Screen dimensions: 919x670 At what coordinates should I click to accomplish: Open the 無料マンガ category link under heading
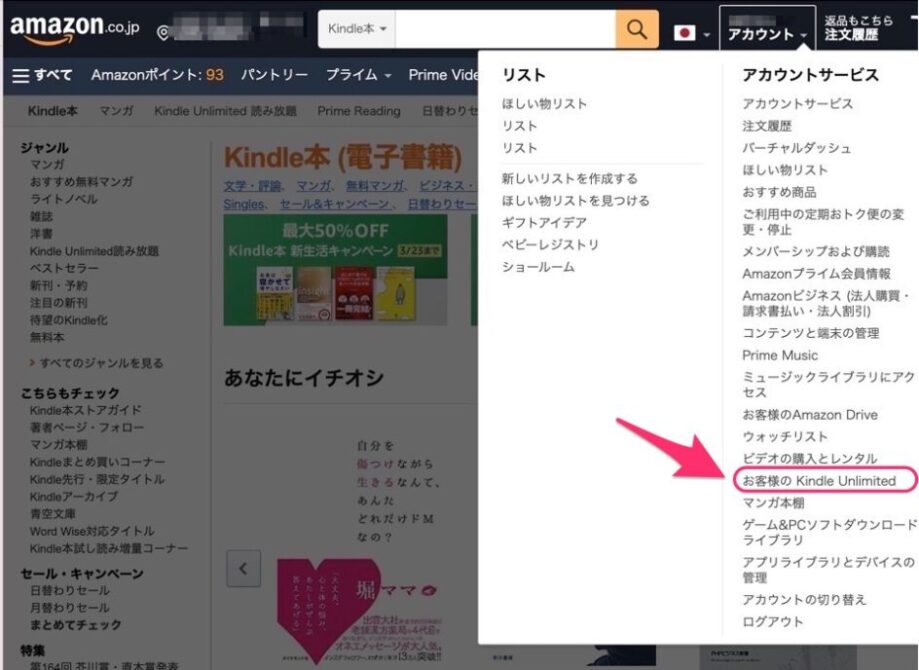pyautogui.click(x=375, y=186)
